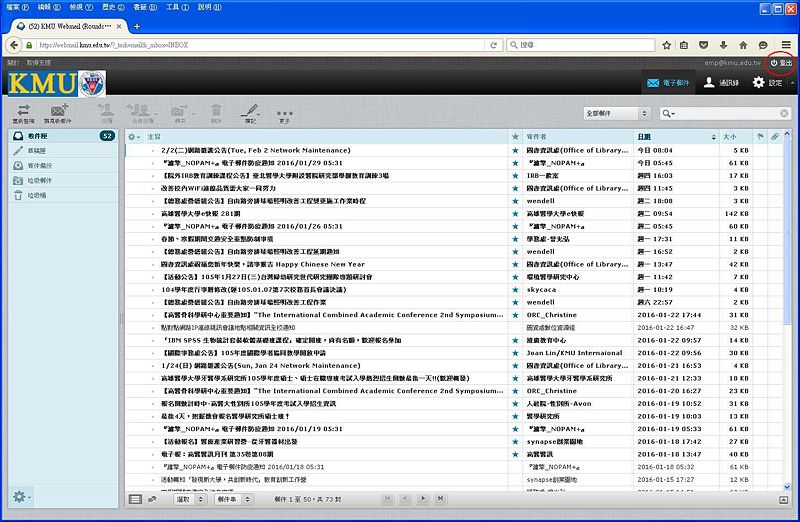Bookmark this page with the star icon
800x522 pixels.
666,45
